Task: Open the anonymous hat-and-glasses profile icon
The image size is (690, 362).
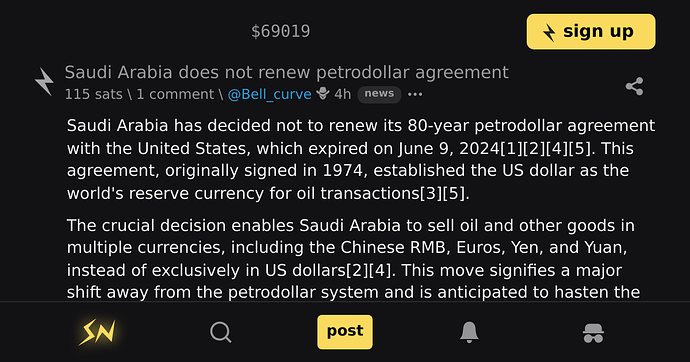Action: 593,333
